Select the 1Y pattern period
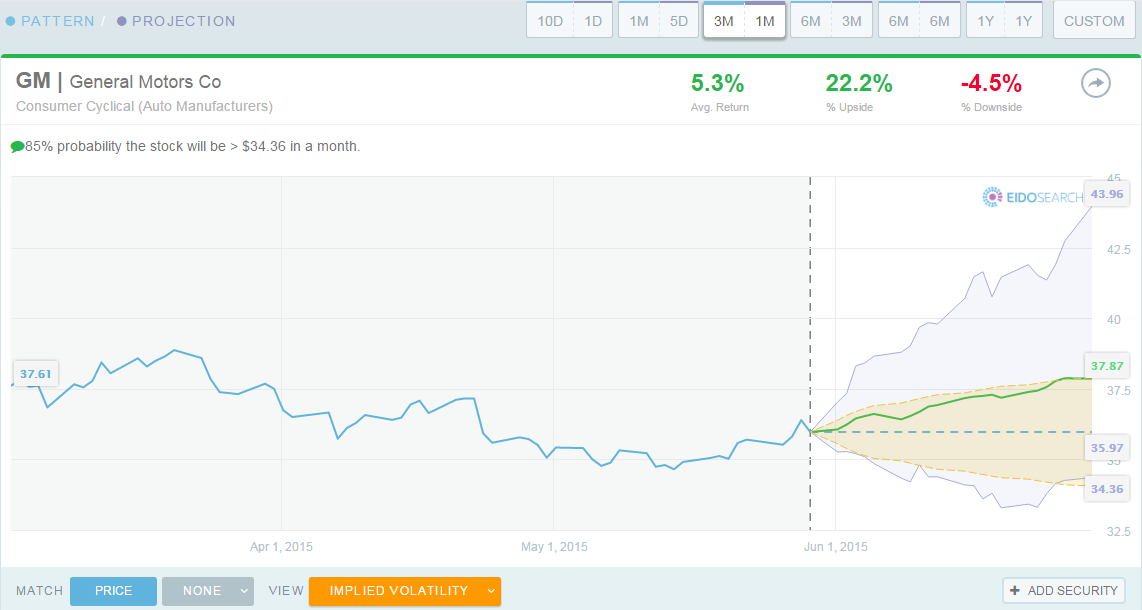The height and width of the screenshot is (610, 1142). [x=985, y=21]
